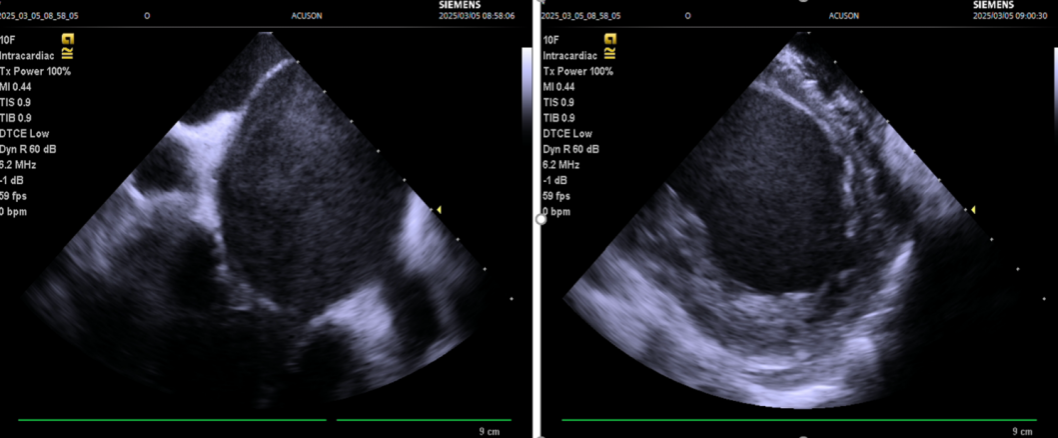The image size is (1058, 438).
Task: Click the SIEMENS logo in the left panel
Action: tap(461, 5)
